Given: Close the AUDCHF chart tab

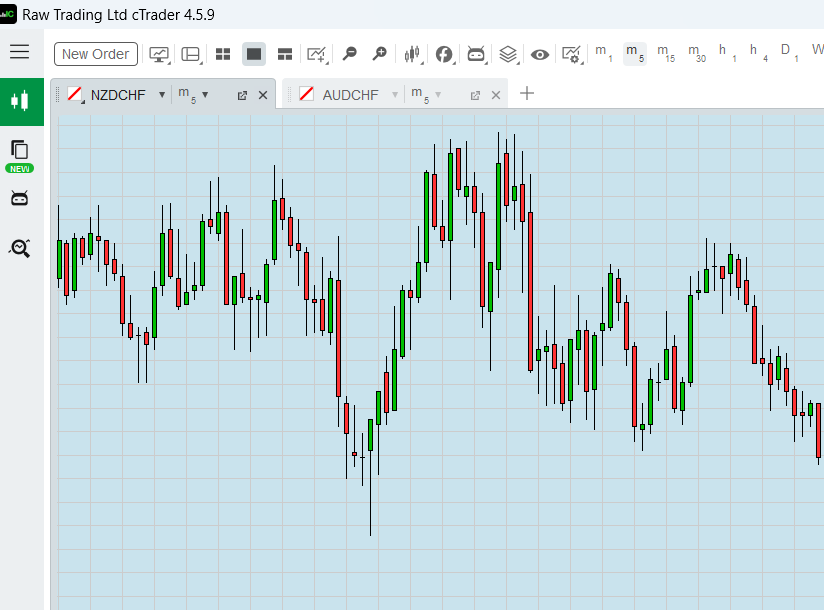Looking at the screenshot, I should [x=496, y=96].
